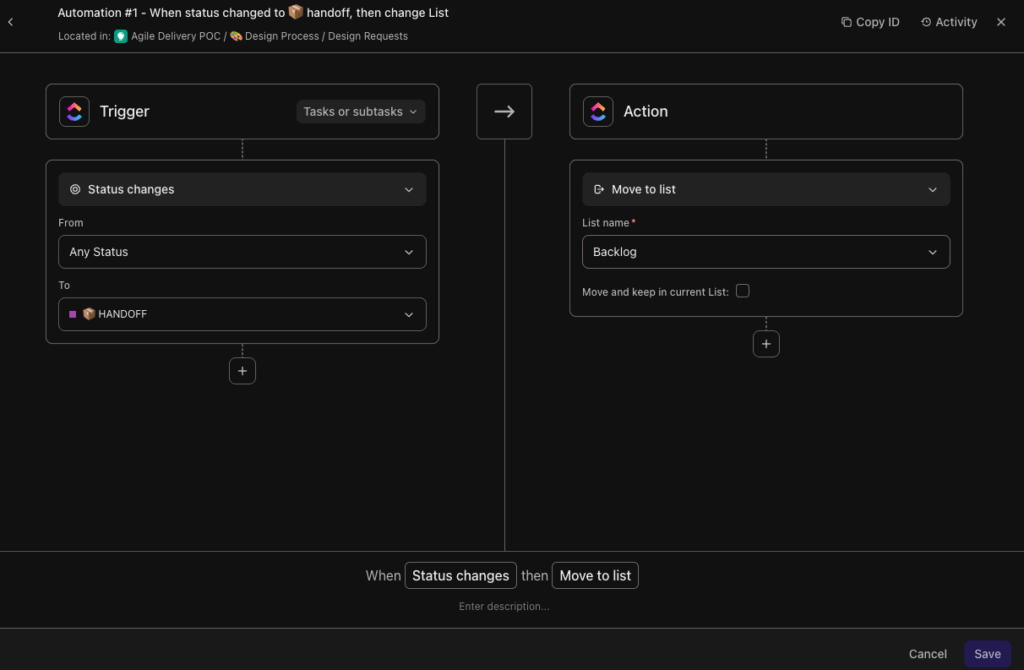The image size is (1024, 670).
Task: Click the Copy ID button
Action: (x=870, y=21)
